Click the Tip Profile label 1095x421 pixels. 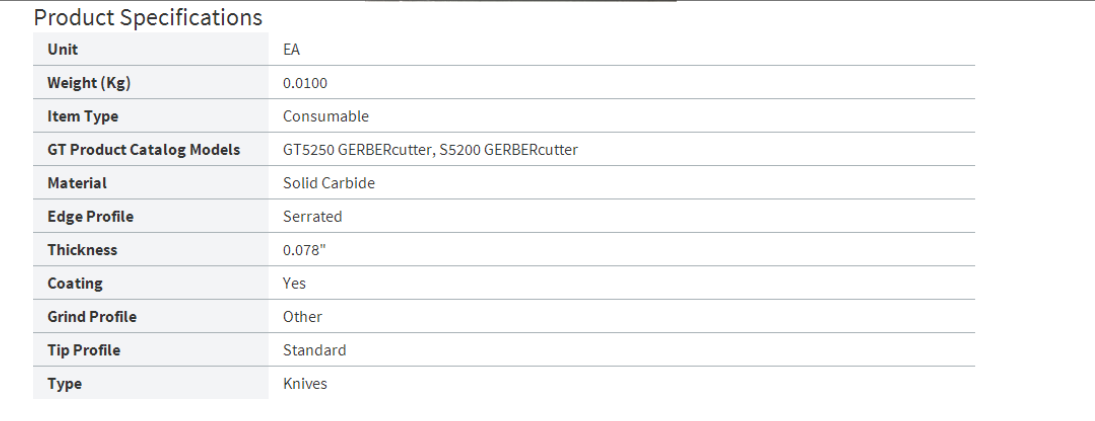tap(84, 350)
